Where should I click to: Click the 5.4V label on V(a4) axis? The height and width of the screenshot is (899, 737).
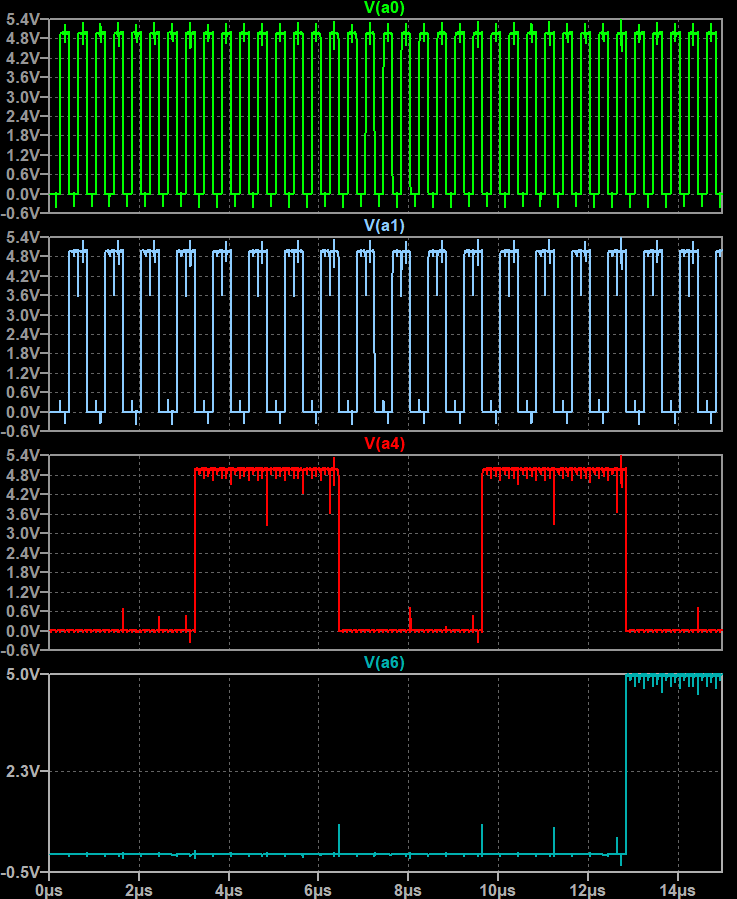click(x=23, y=456)
